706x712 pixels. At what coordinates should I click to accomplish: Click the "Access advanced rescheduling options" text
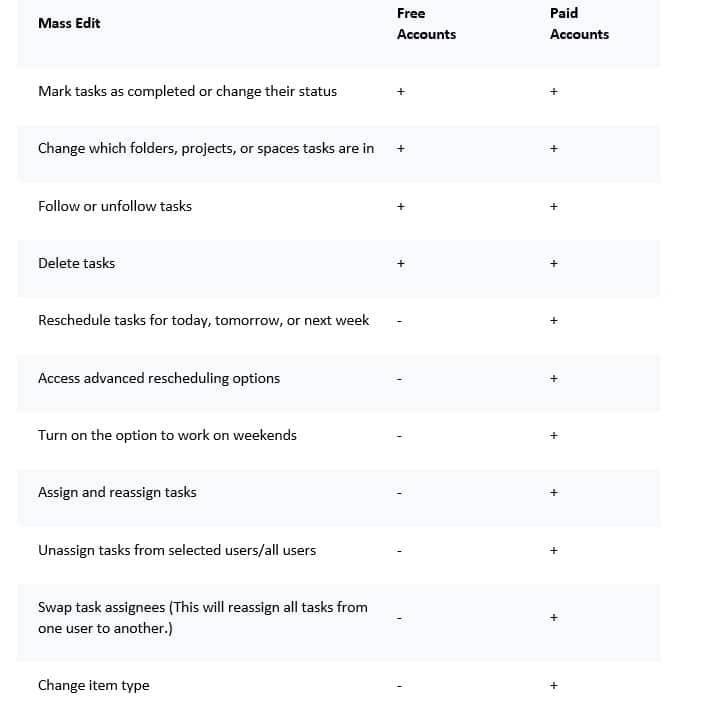159,378
